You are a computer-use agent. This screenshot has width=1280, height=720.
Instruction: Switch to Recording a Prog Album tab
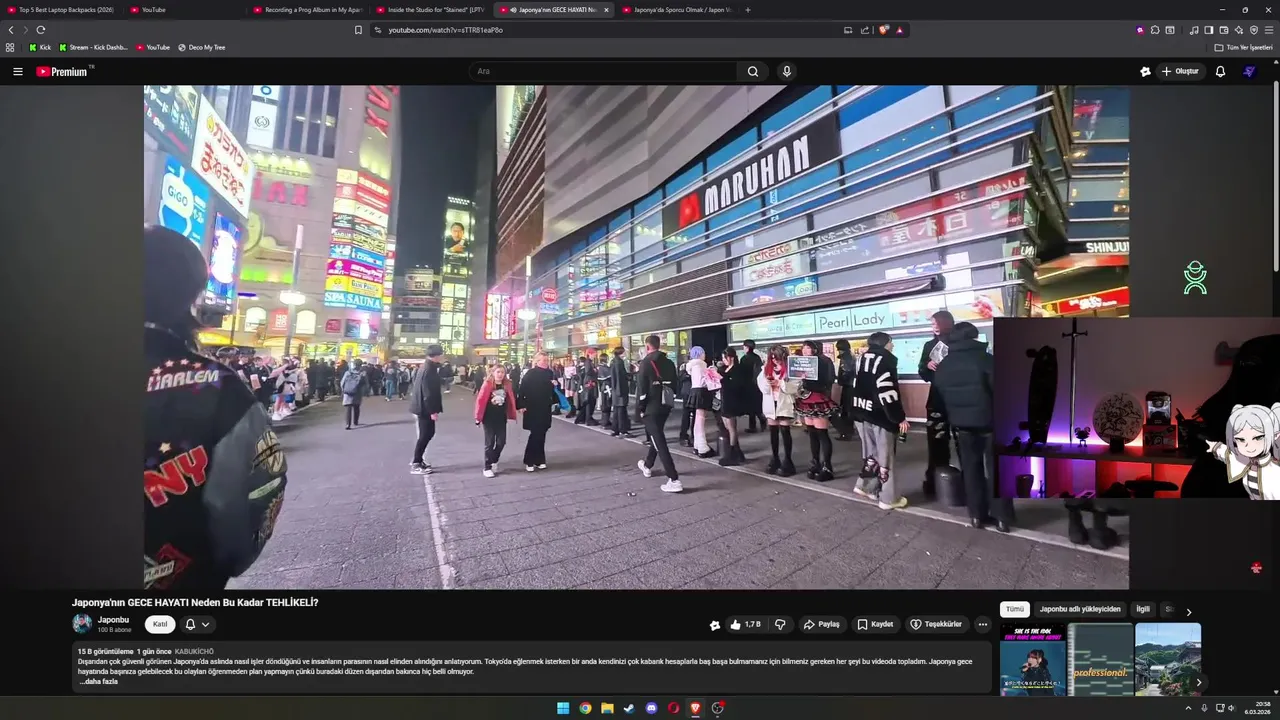point(309,10)
